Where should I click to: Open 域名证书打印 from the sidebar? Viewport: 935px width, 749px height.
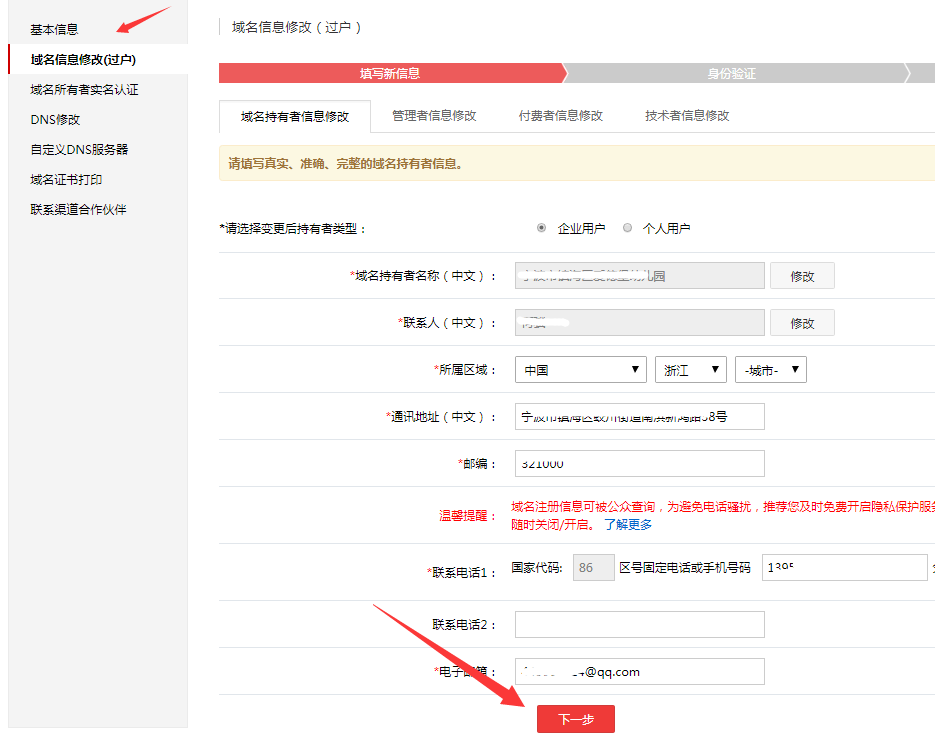click(66, 179)
